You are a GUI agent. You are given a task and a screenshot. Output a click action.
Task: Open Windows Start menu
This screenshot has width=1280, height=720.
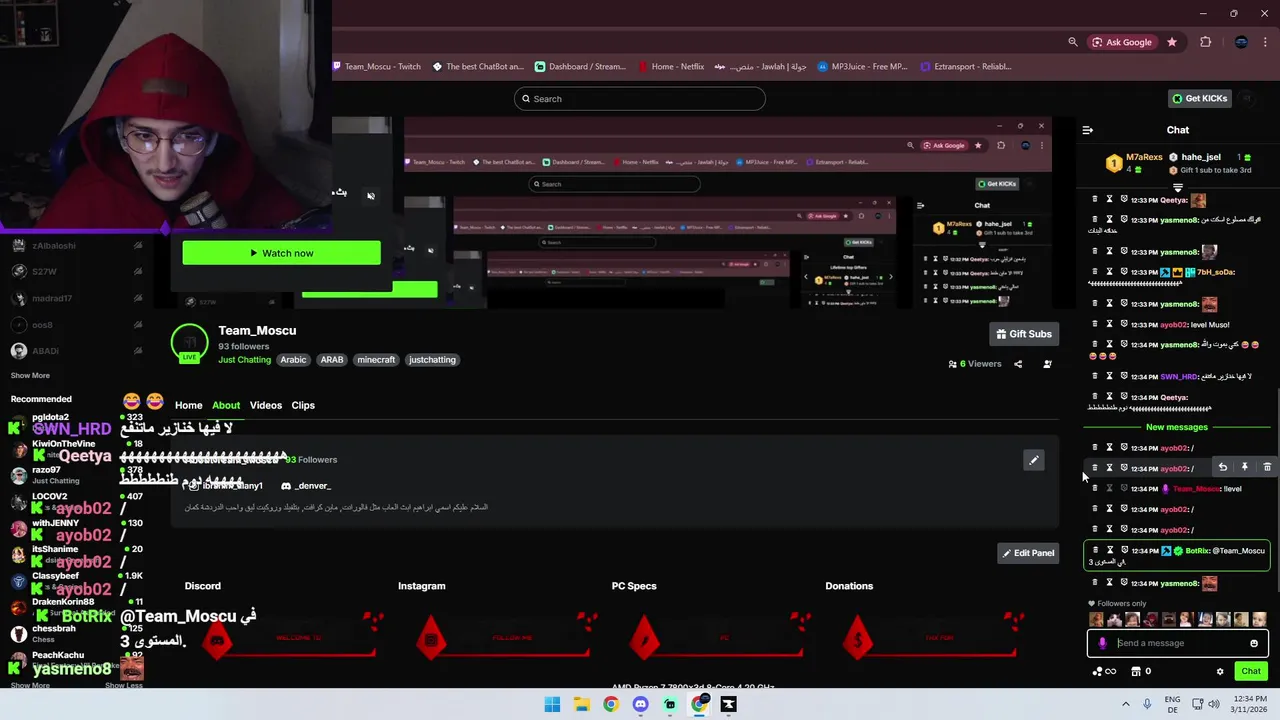tap(552, 704)
